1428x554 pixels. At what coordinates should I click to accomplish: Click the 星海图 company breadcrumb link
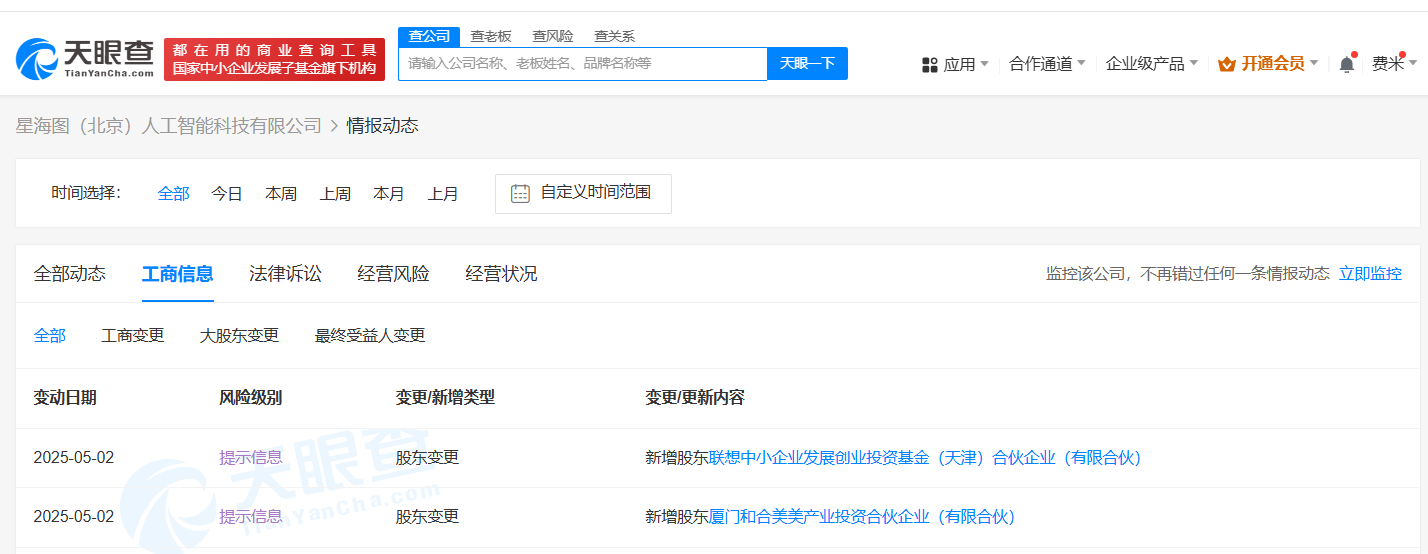pos(168,126)
